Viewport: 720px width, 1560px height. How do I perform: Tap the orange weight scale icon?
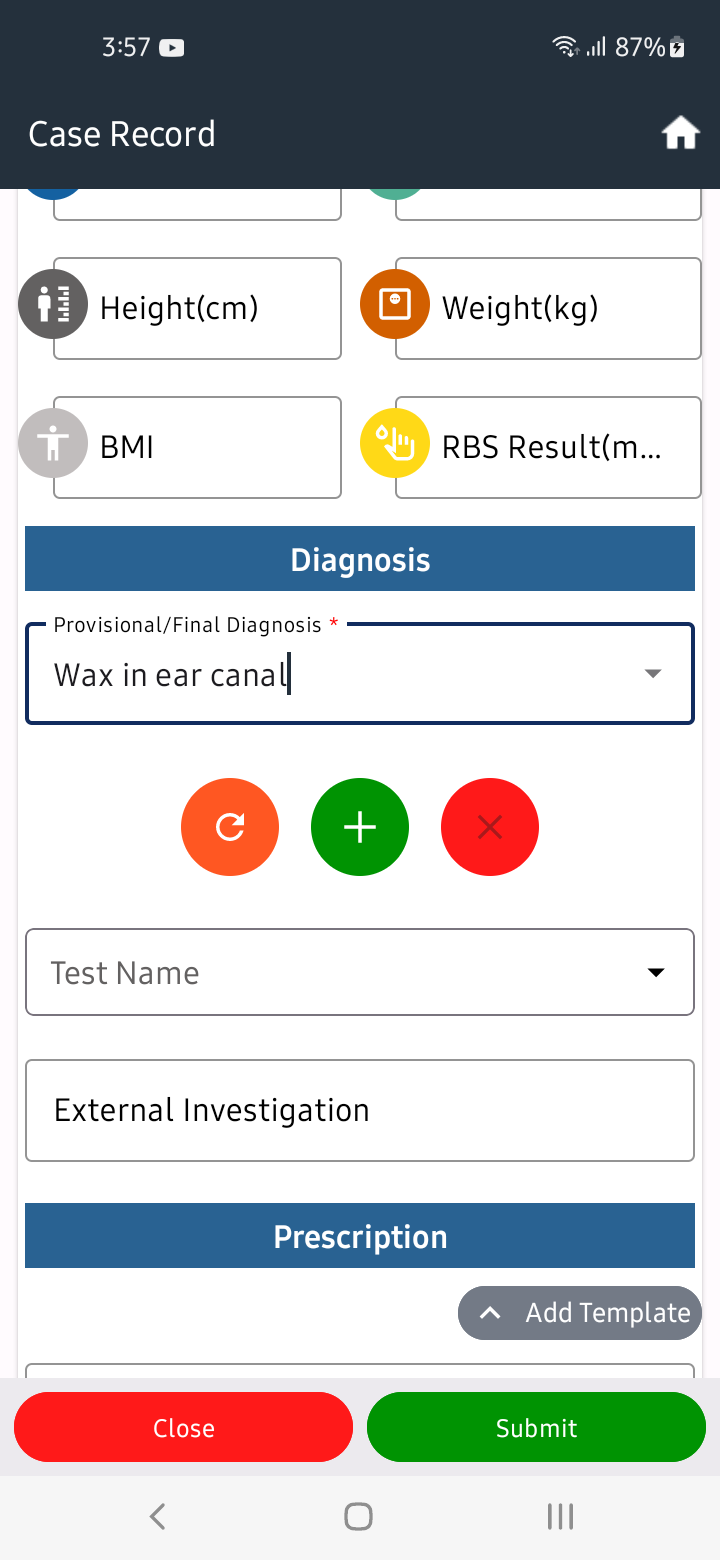pyautogui.click(x=395, y=303)
